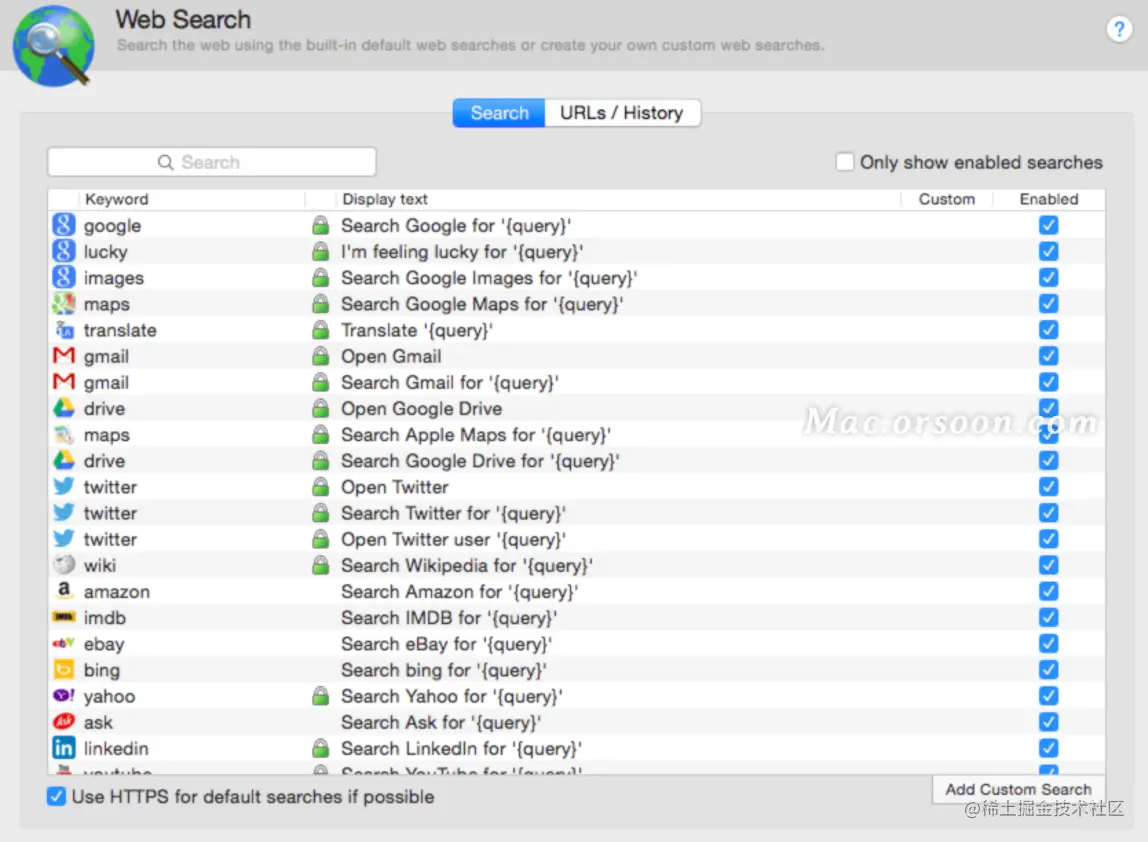The image size is (1148, 842).
Task: Select the "Search Gmail for '{query}'" text
Action: pyautogui.click(x=450, y=382)
